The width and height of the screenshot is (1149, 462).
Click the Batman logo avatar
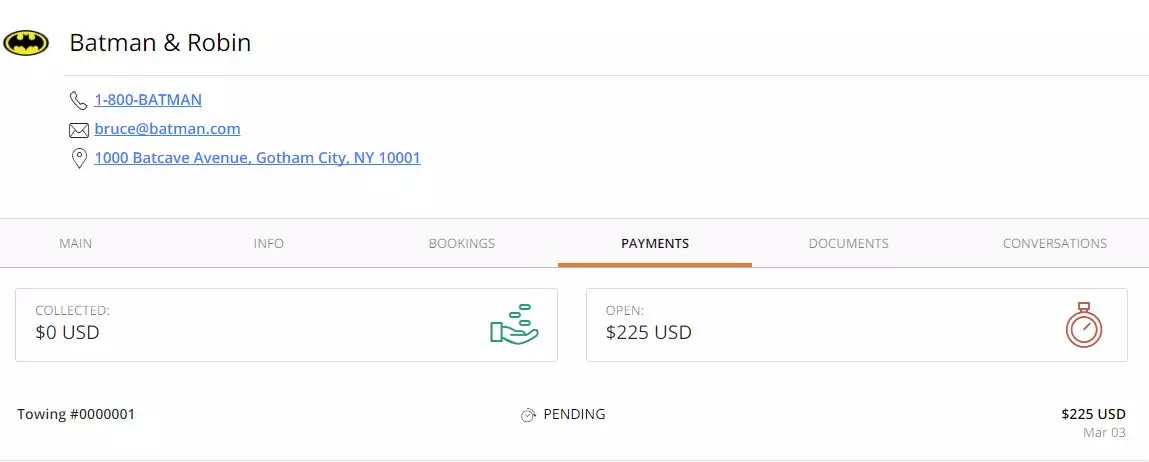point(26,43)
